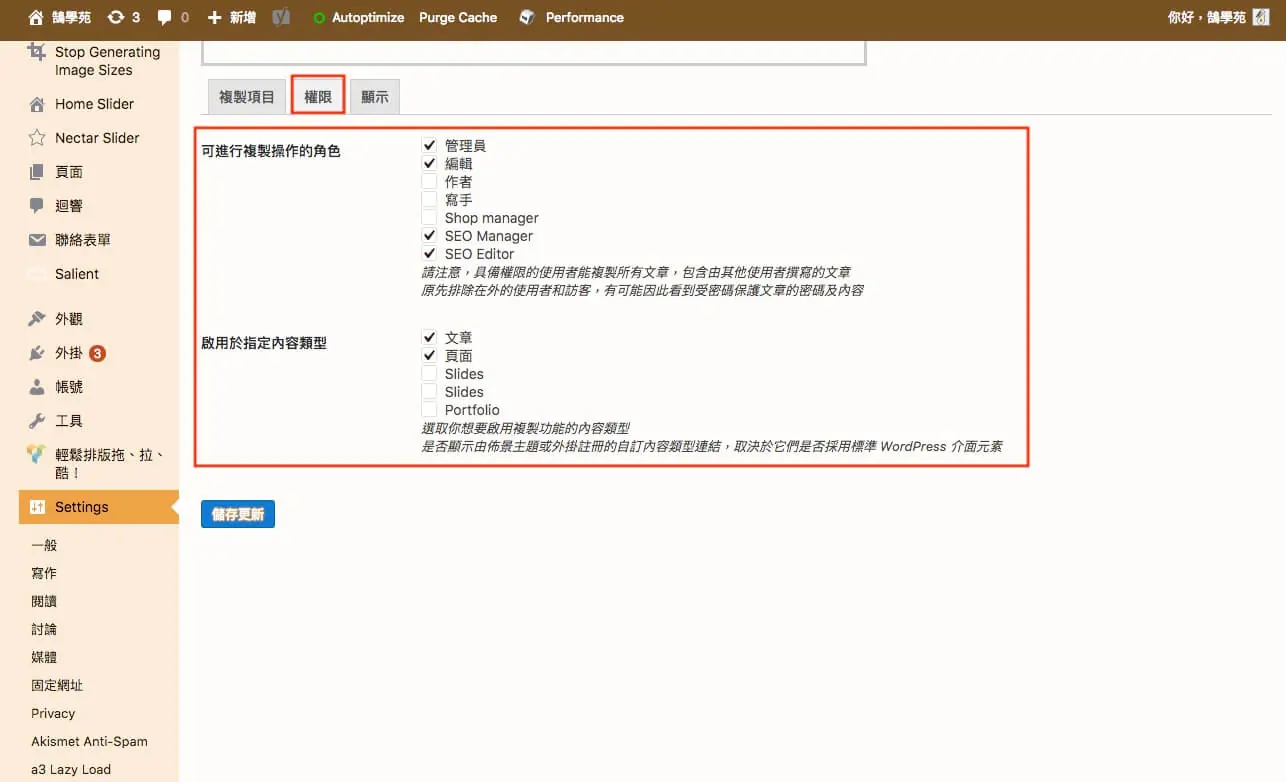Uncheck the SEO Editor checkbox

(x=429, y=254)
